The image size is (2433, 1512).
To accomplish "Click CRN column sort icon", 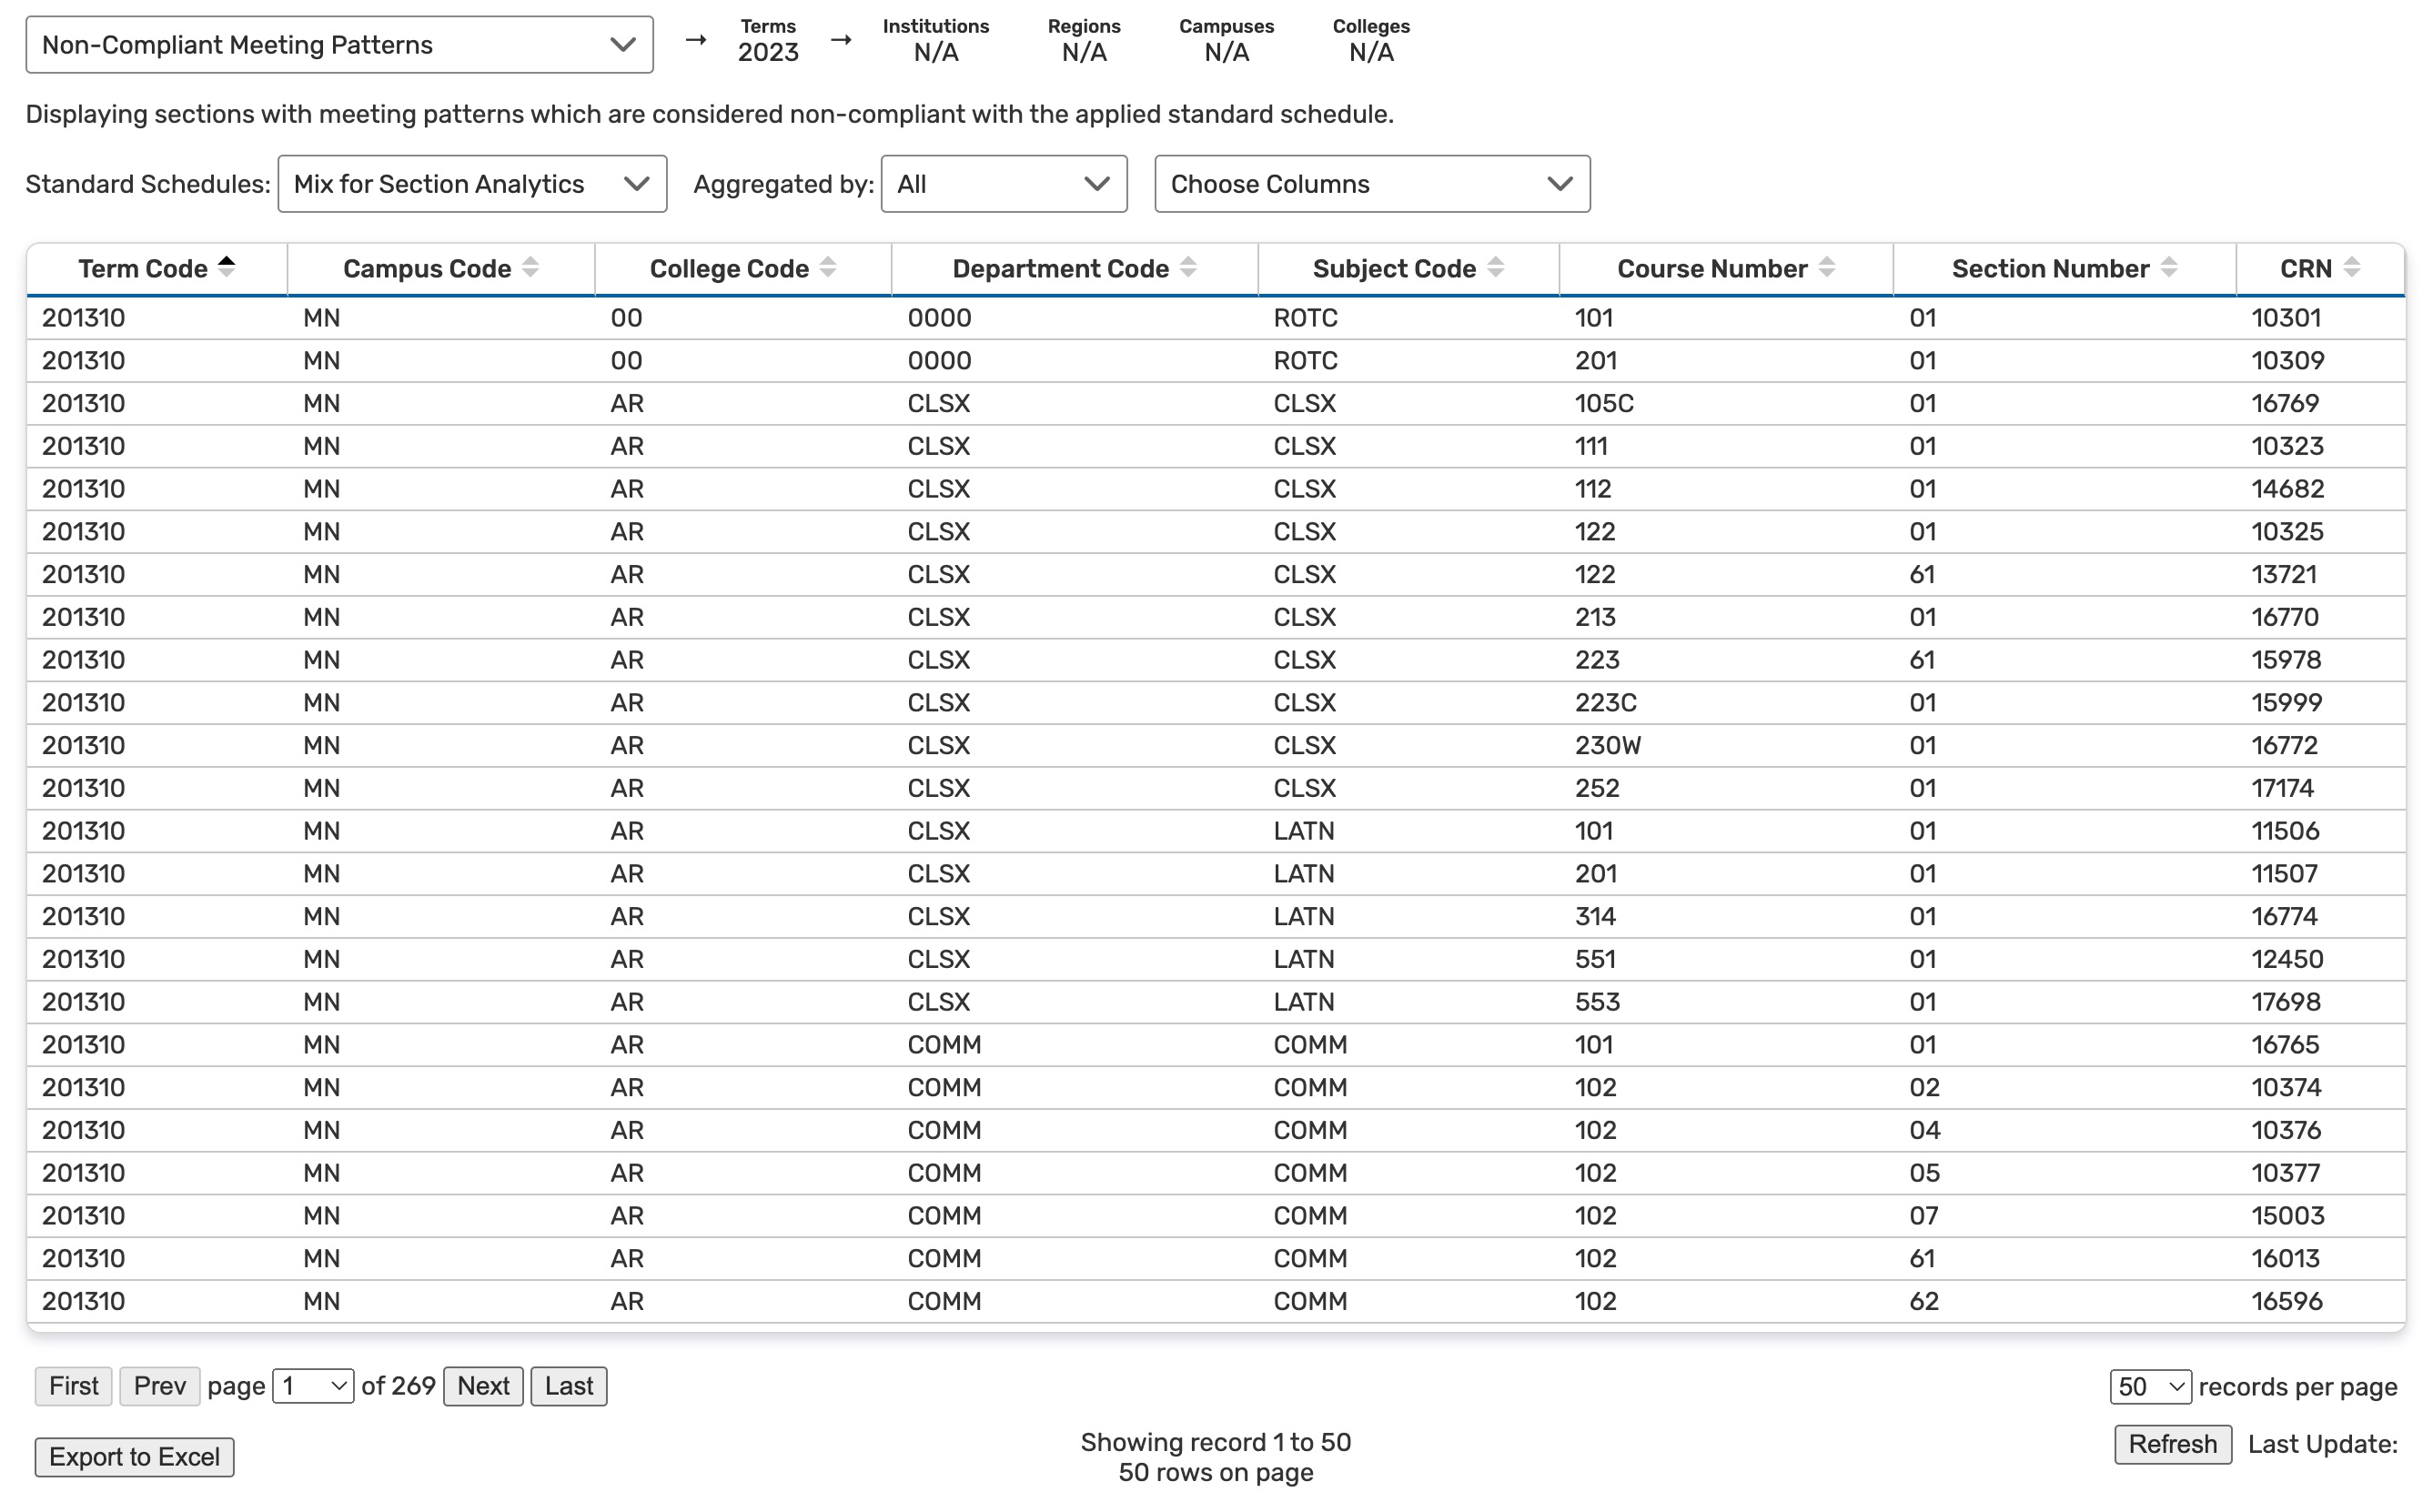I will (x=2351, y=267).
